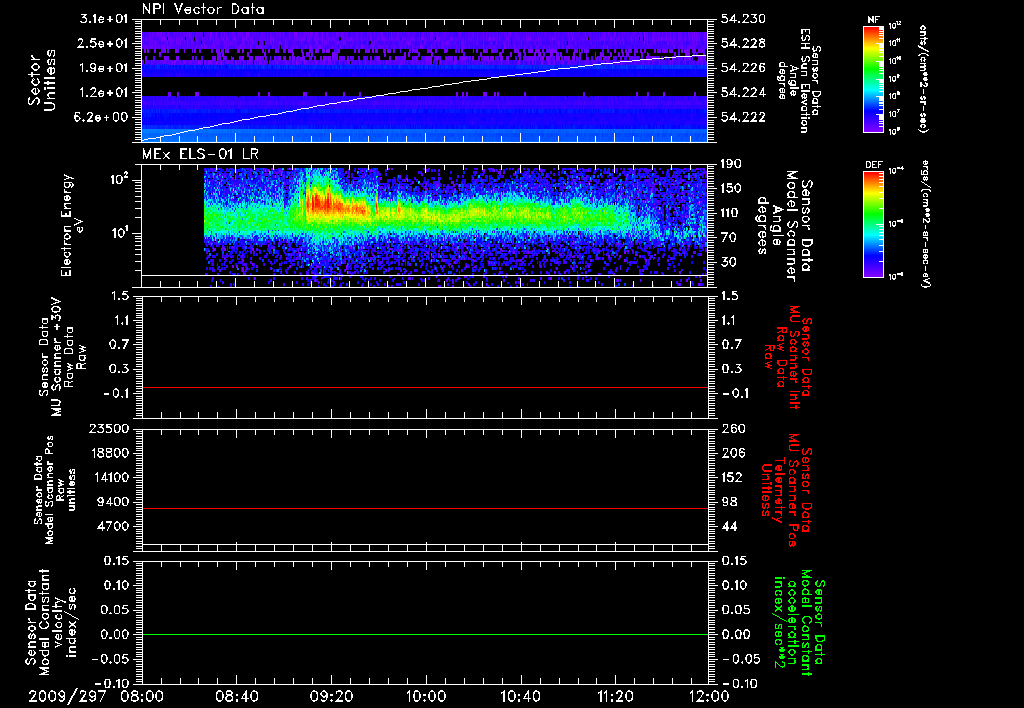Click the green Model Constant acceleration label
The width and height of the screenshot is (1024, 708).
pyautogui.click(x=797, y=623)
